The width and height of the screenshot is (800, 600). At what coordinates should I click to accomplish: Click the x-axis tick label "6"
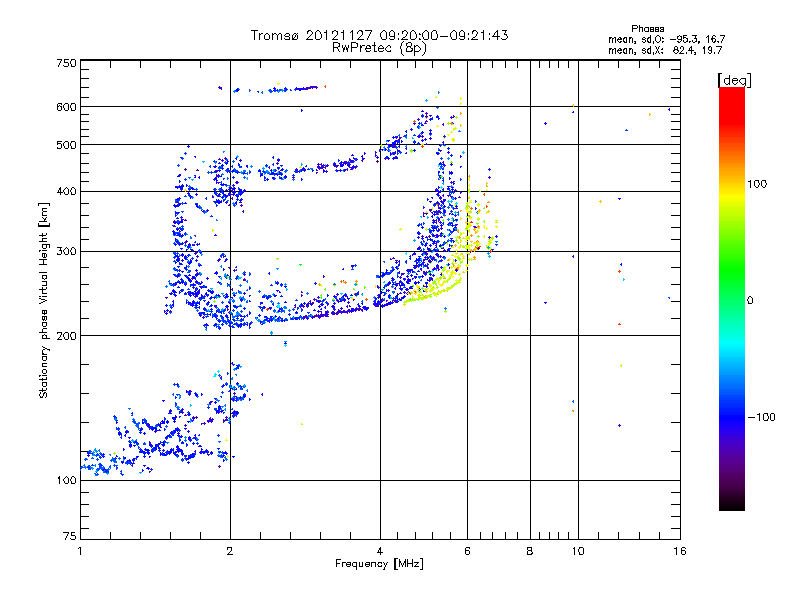tap(467, 551)
